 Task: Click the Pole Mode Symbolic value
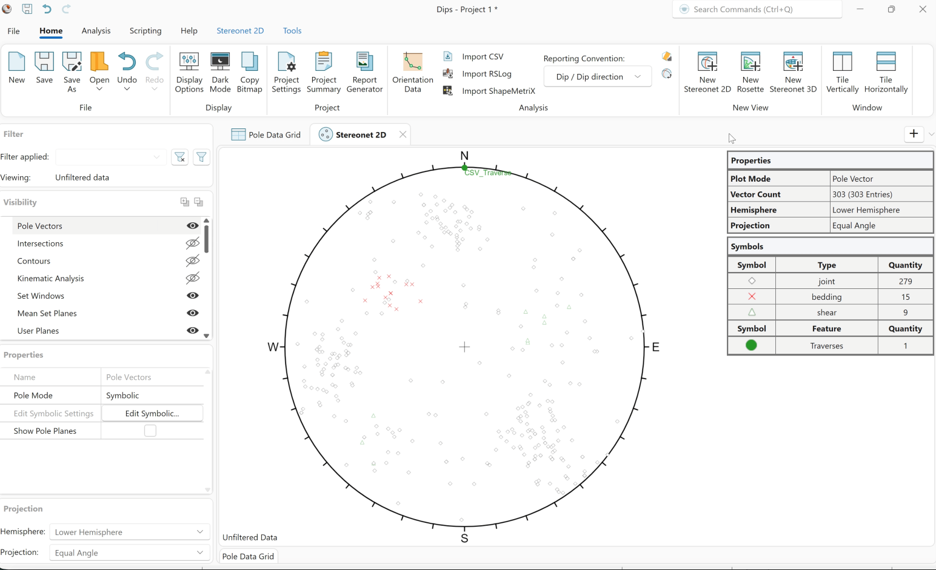(x=152, y=395)
